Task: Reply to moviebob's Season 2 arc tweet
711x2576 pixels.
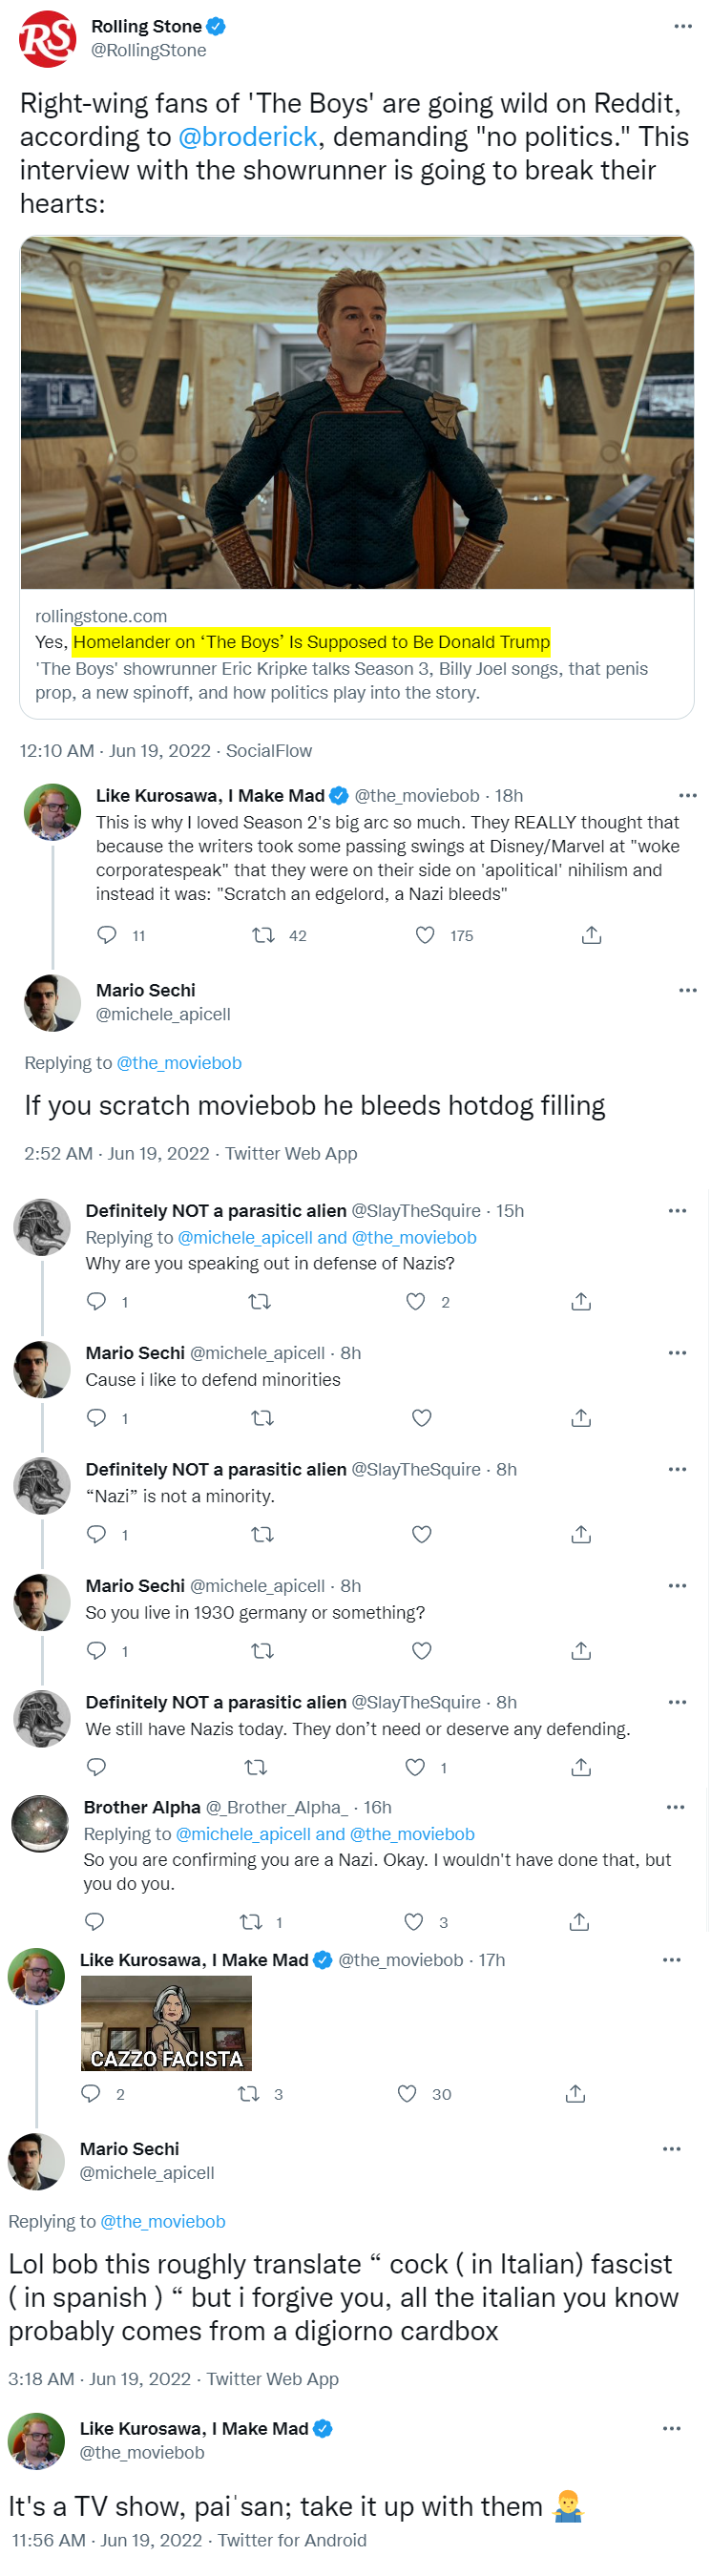Action: point(107,935)
